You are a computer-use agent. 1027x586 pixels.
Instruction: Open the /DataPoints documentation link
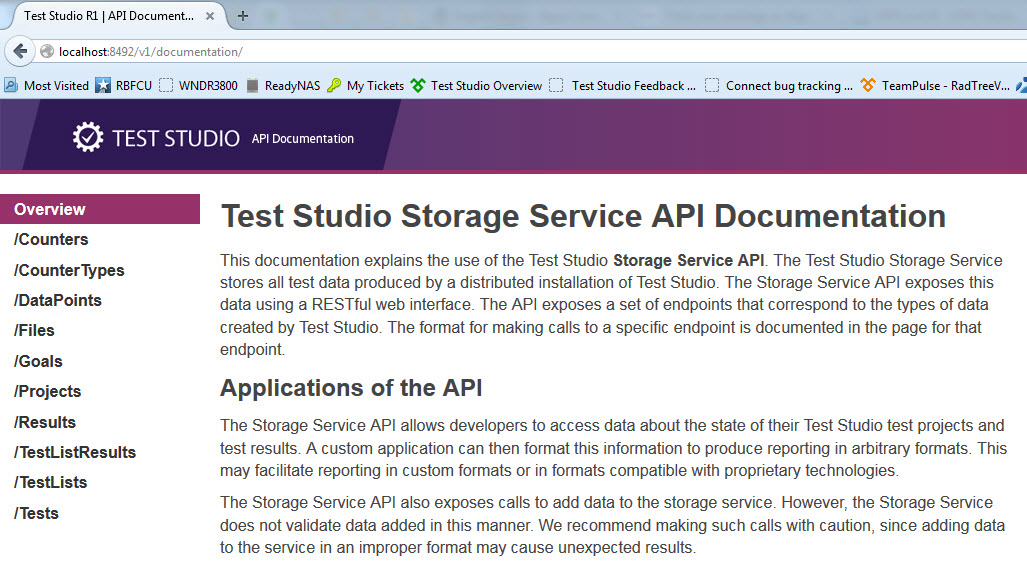(x=58, y=300)
